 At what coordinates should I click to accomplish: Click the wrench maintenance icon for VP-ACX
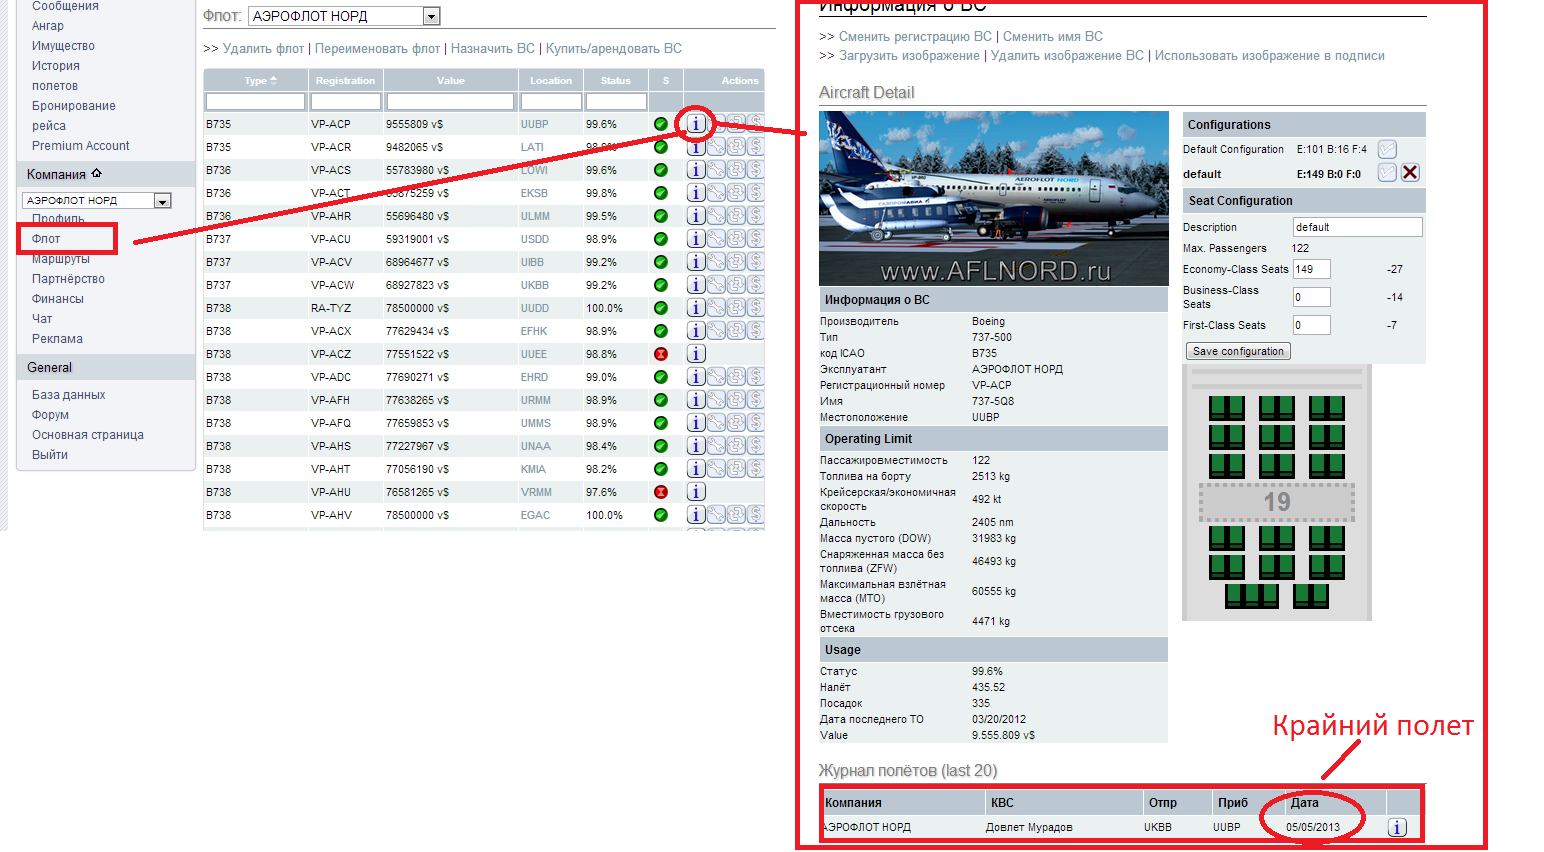tap(716, 331)
